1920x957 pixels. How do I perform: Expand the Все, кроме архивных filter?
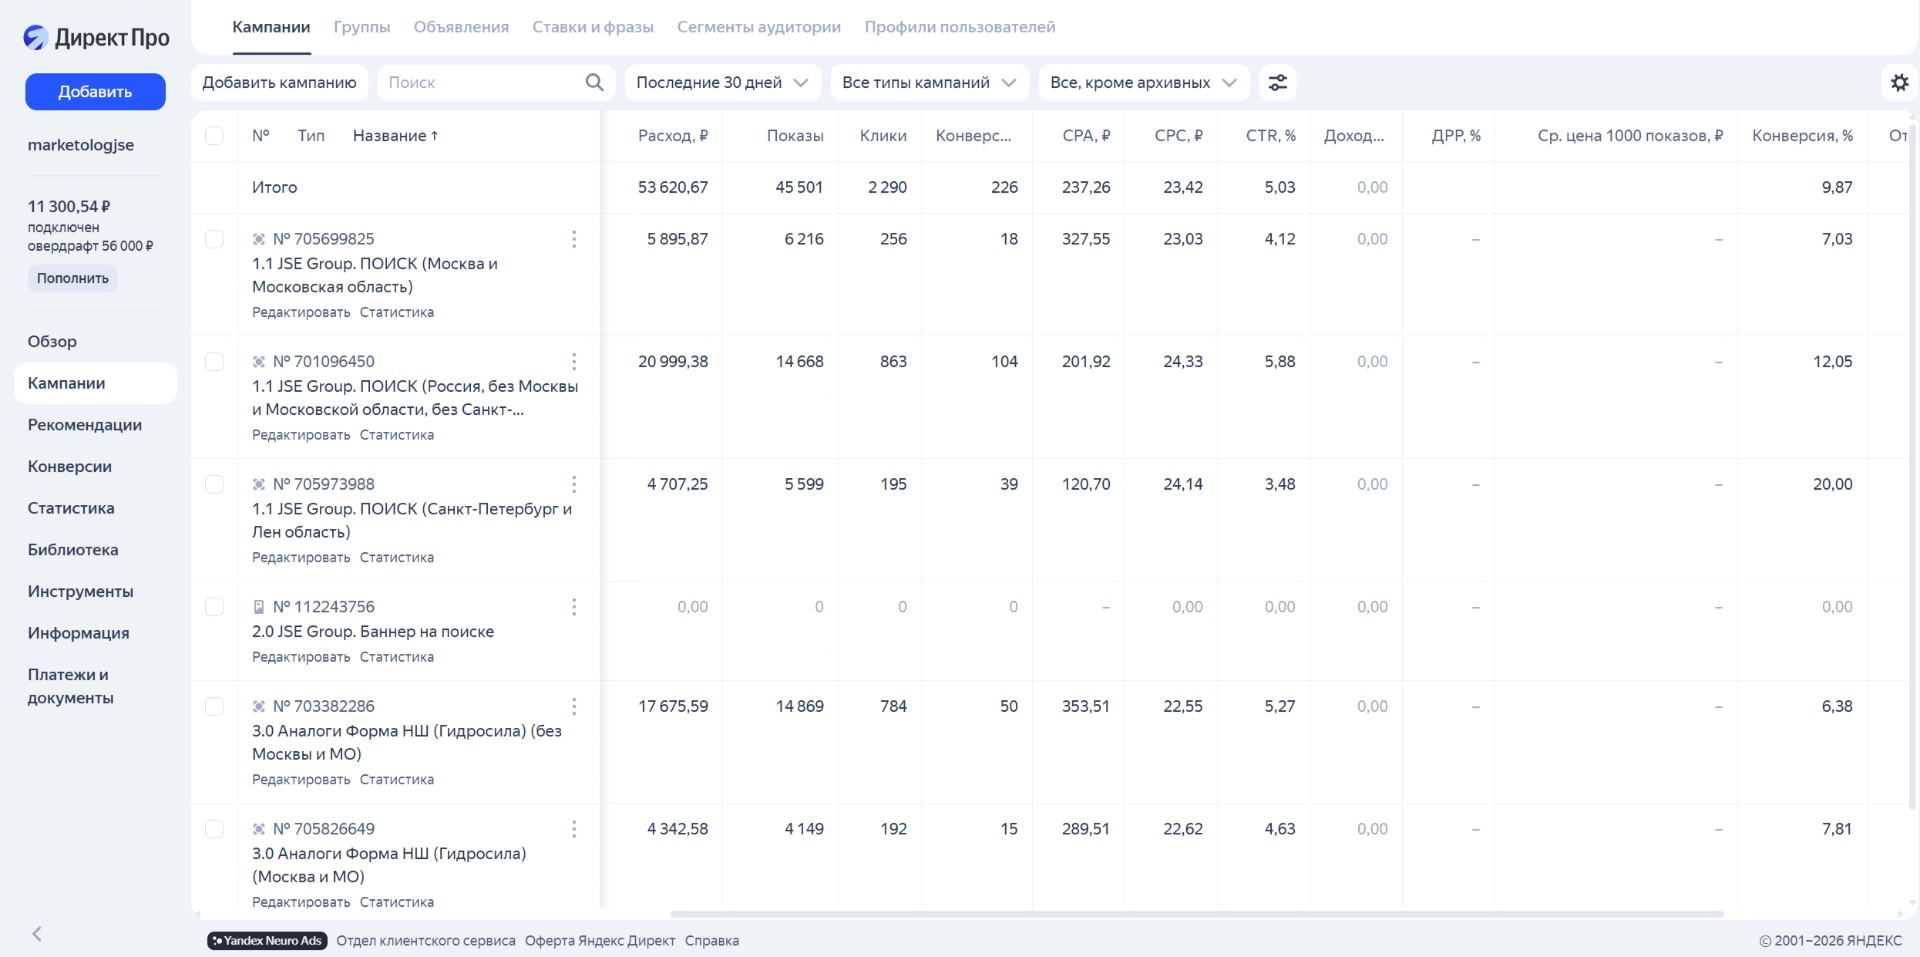1143,83
